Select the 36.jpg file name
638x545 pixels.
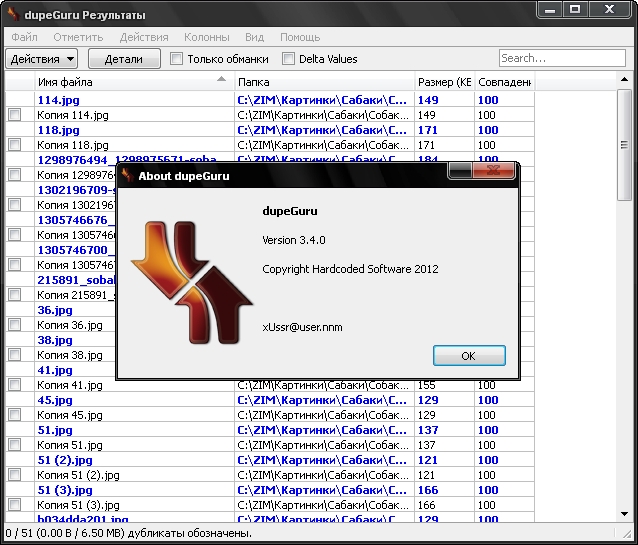tap(55, 310)
